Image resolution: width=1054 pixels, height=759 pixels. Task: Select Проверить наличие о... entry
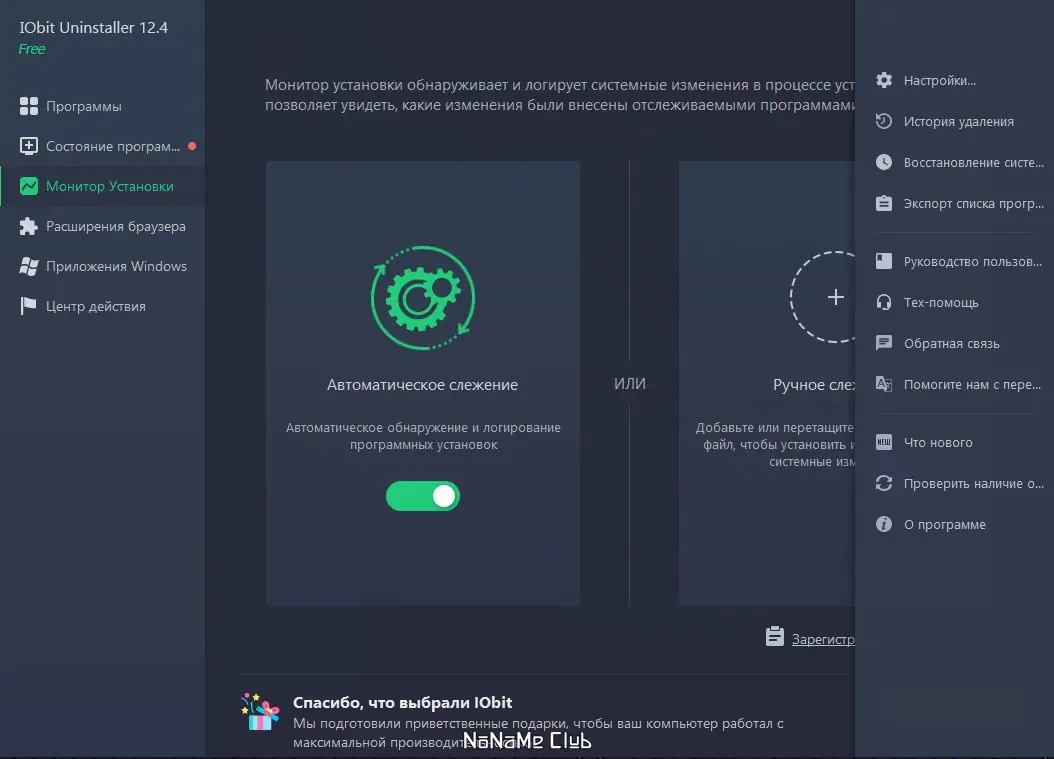click(955, 483)
